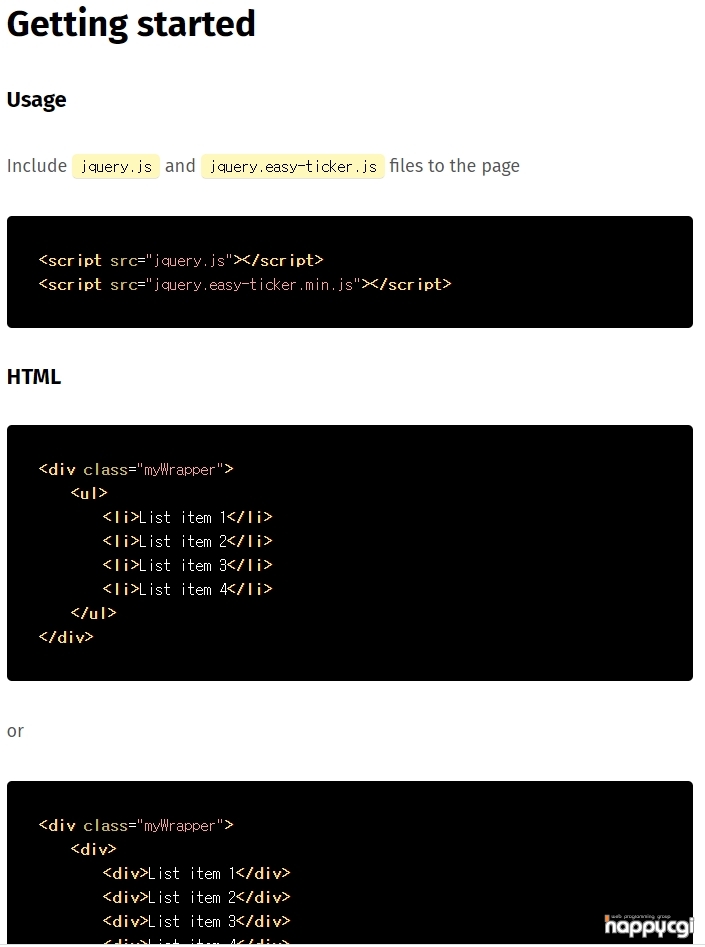This screenshot has width=705, height=947.
Task: Click the opening ul tag line
Action: 89,493
